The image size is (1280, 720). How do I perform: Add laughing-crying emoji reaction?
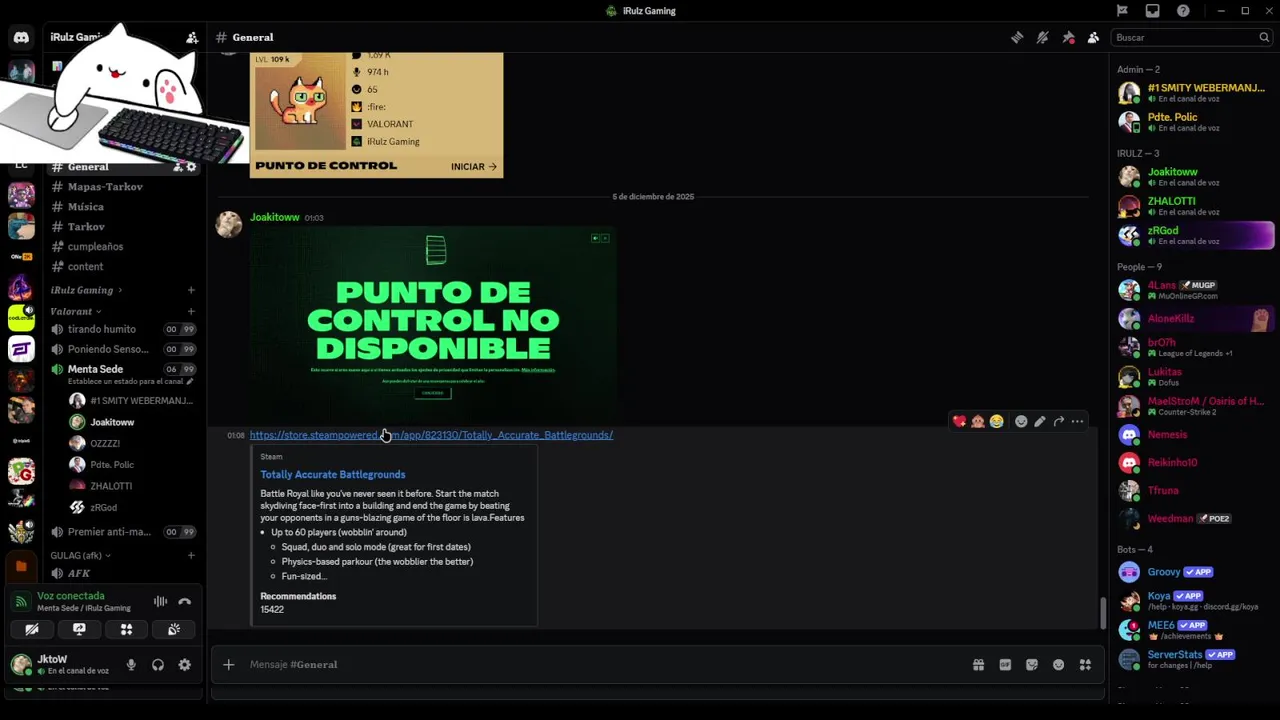point(996,422)
